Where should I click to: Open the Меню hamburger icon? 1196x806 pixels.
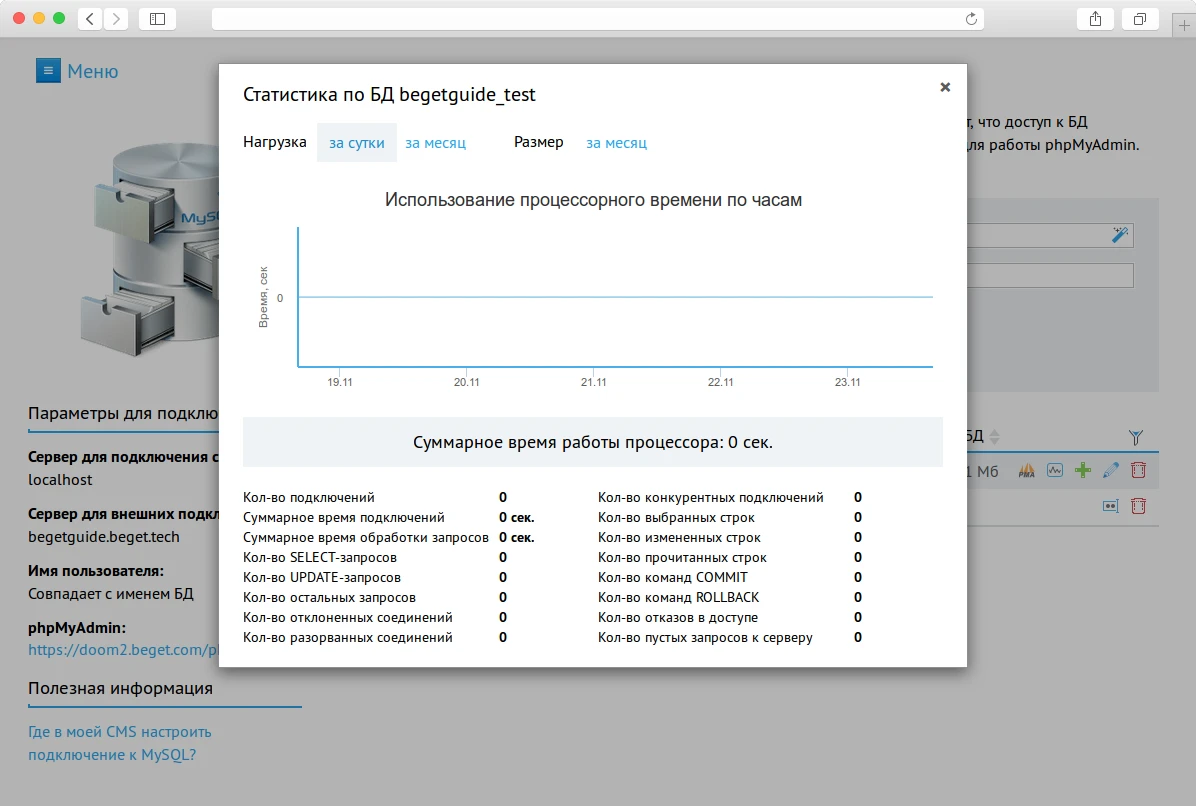coord(48,71)
